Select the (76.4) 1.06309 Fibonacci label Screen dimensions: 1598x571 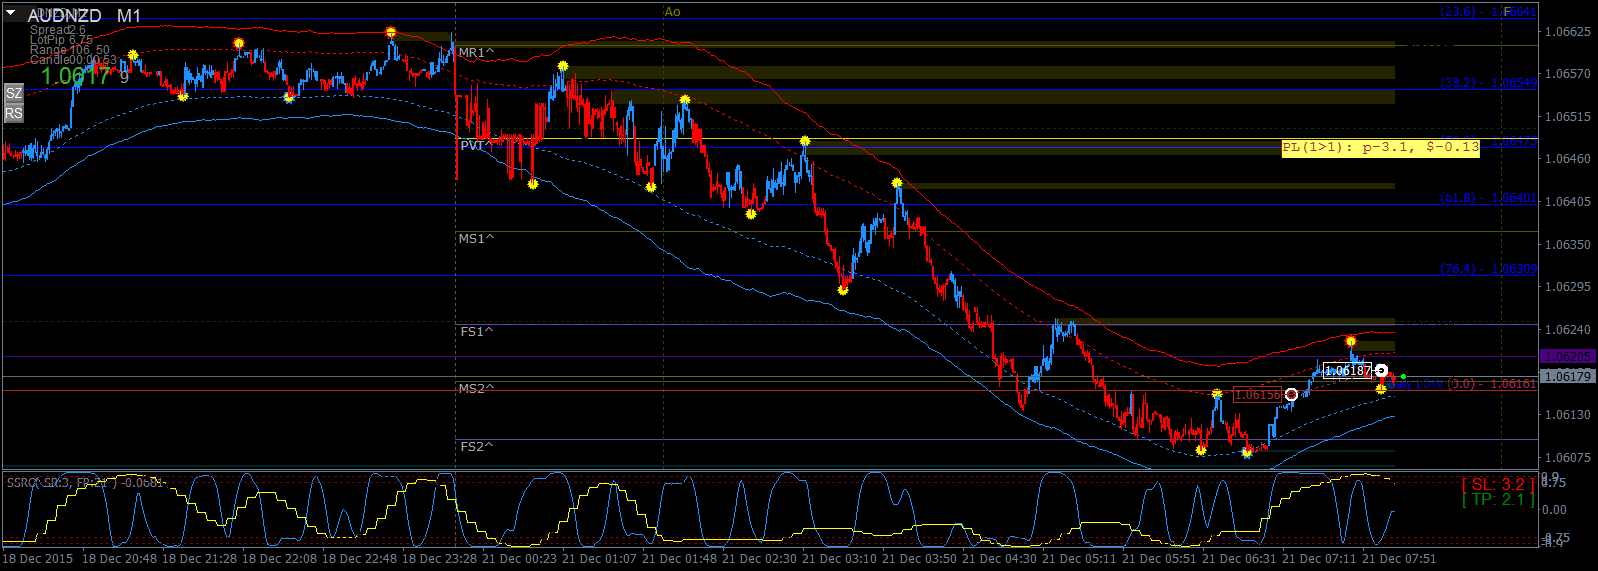(x=1488, y=269)
